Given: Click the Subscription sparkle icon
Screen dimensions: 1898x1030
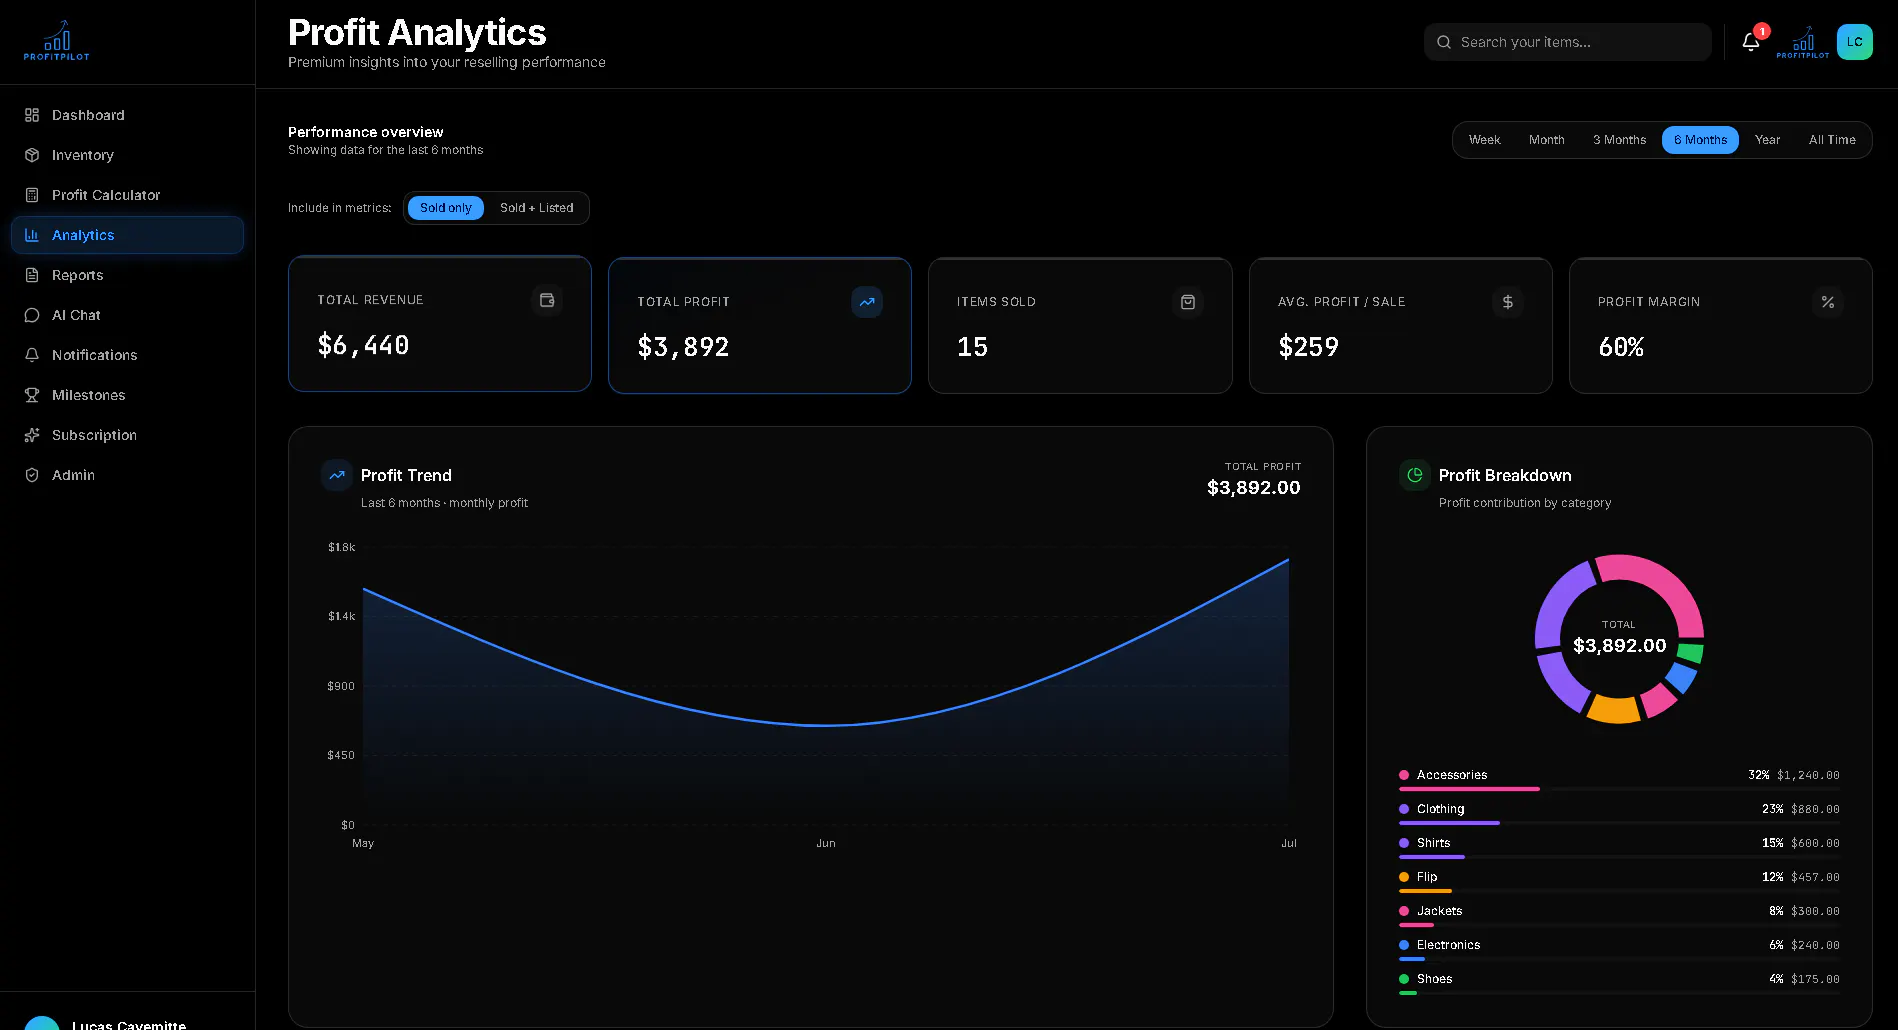Looking at the screenshot, I should [x=32, y=435].
